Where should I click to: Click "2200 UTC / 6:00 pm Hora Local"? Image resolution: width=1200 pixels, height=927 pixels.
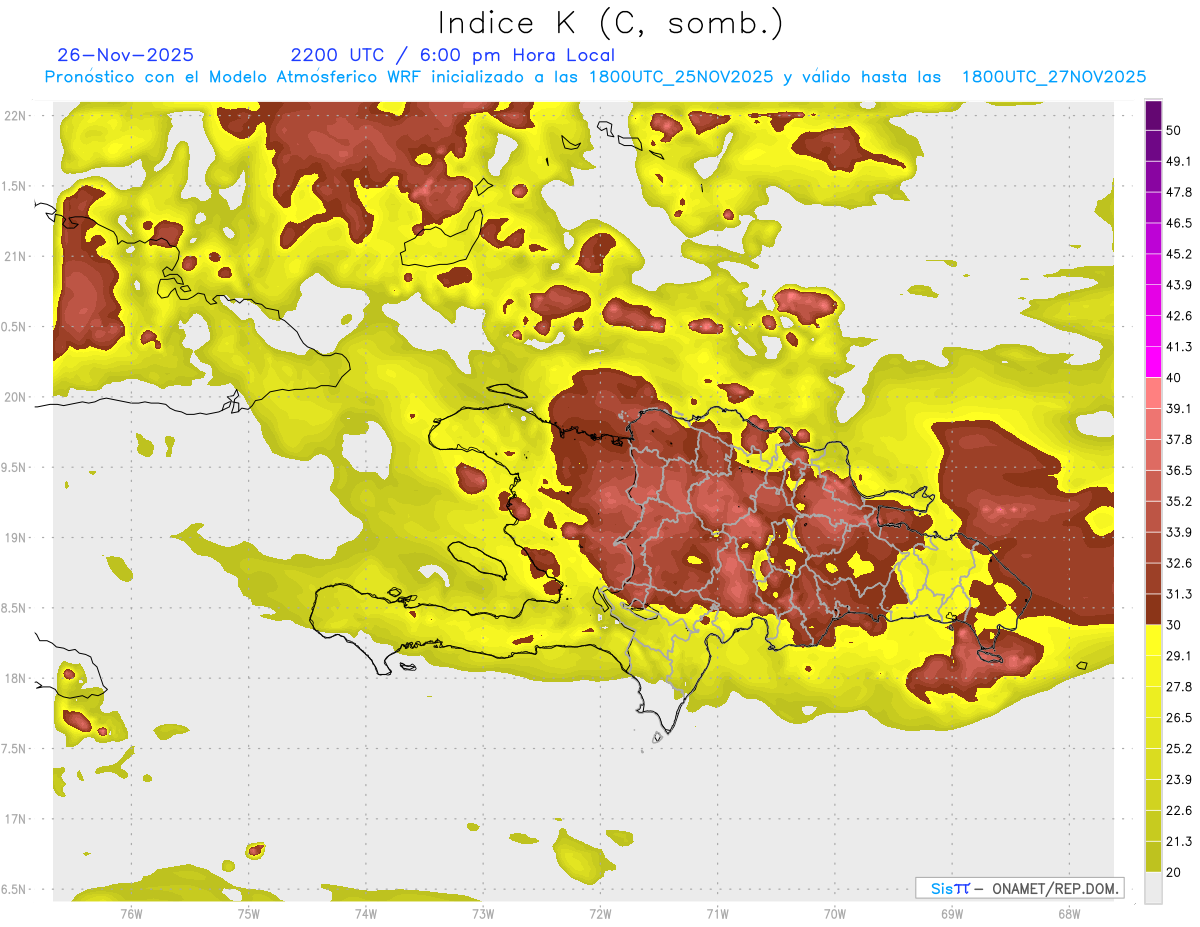pyautogui.click(x=453, y=55)
